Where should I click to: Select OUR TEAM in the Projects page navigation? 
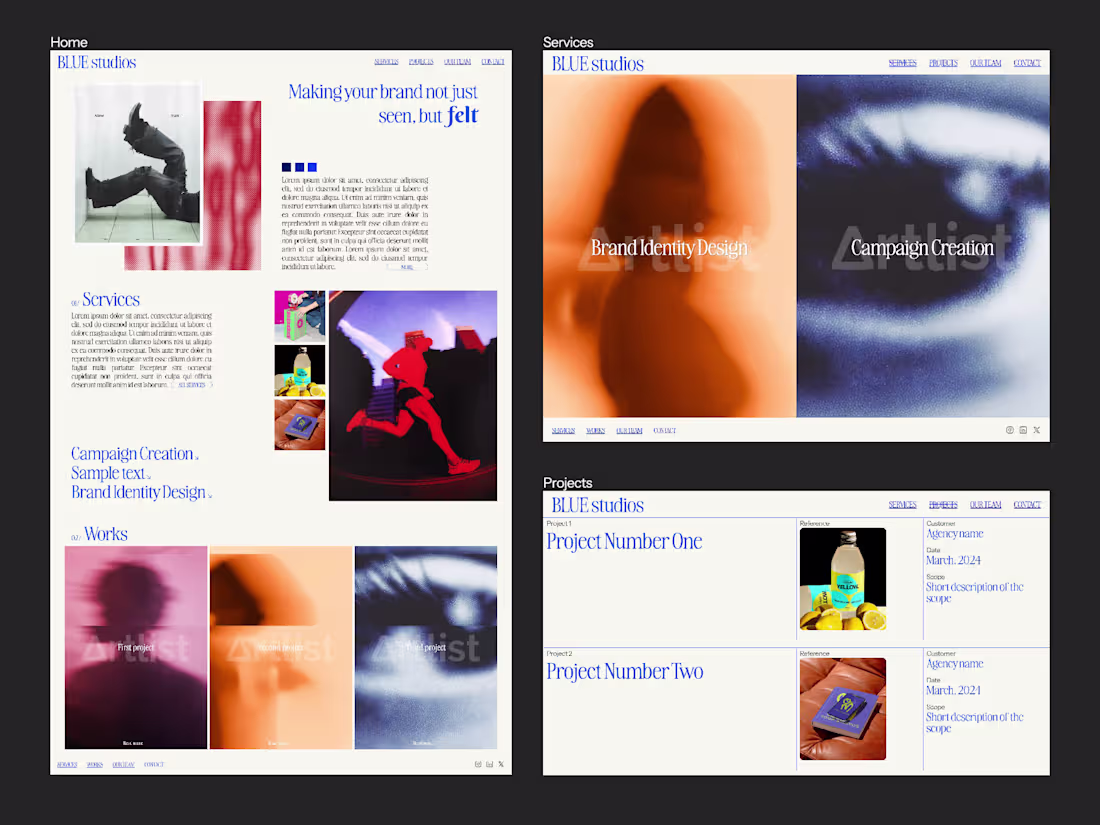tap(985, 505)
